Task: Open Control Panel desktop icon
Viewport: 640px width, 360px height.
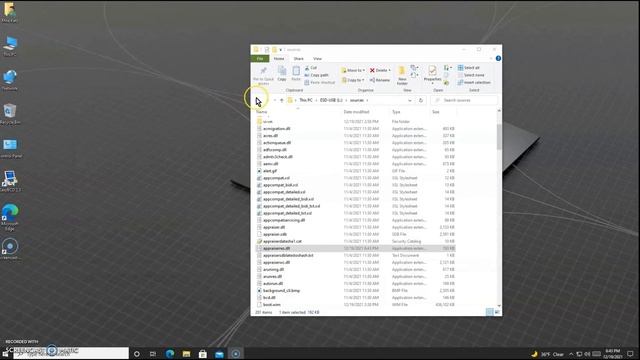Action: [10, 147]
